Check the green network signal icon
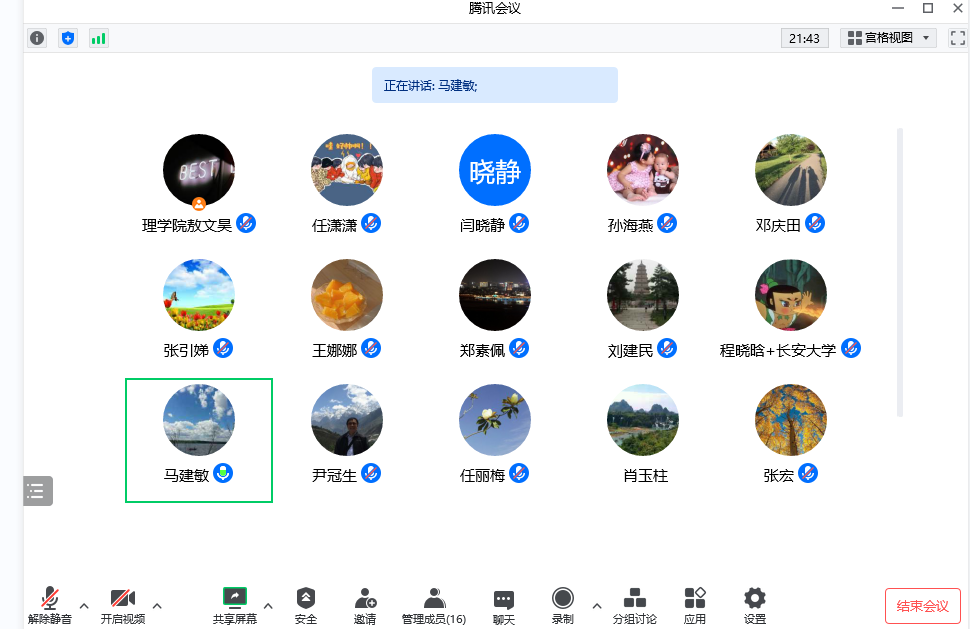 [98, 38]
